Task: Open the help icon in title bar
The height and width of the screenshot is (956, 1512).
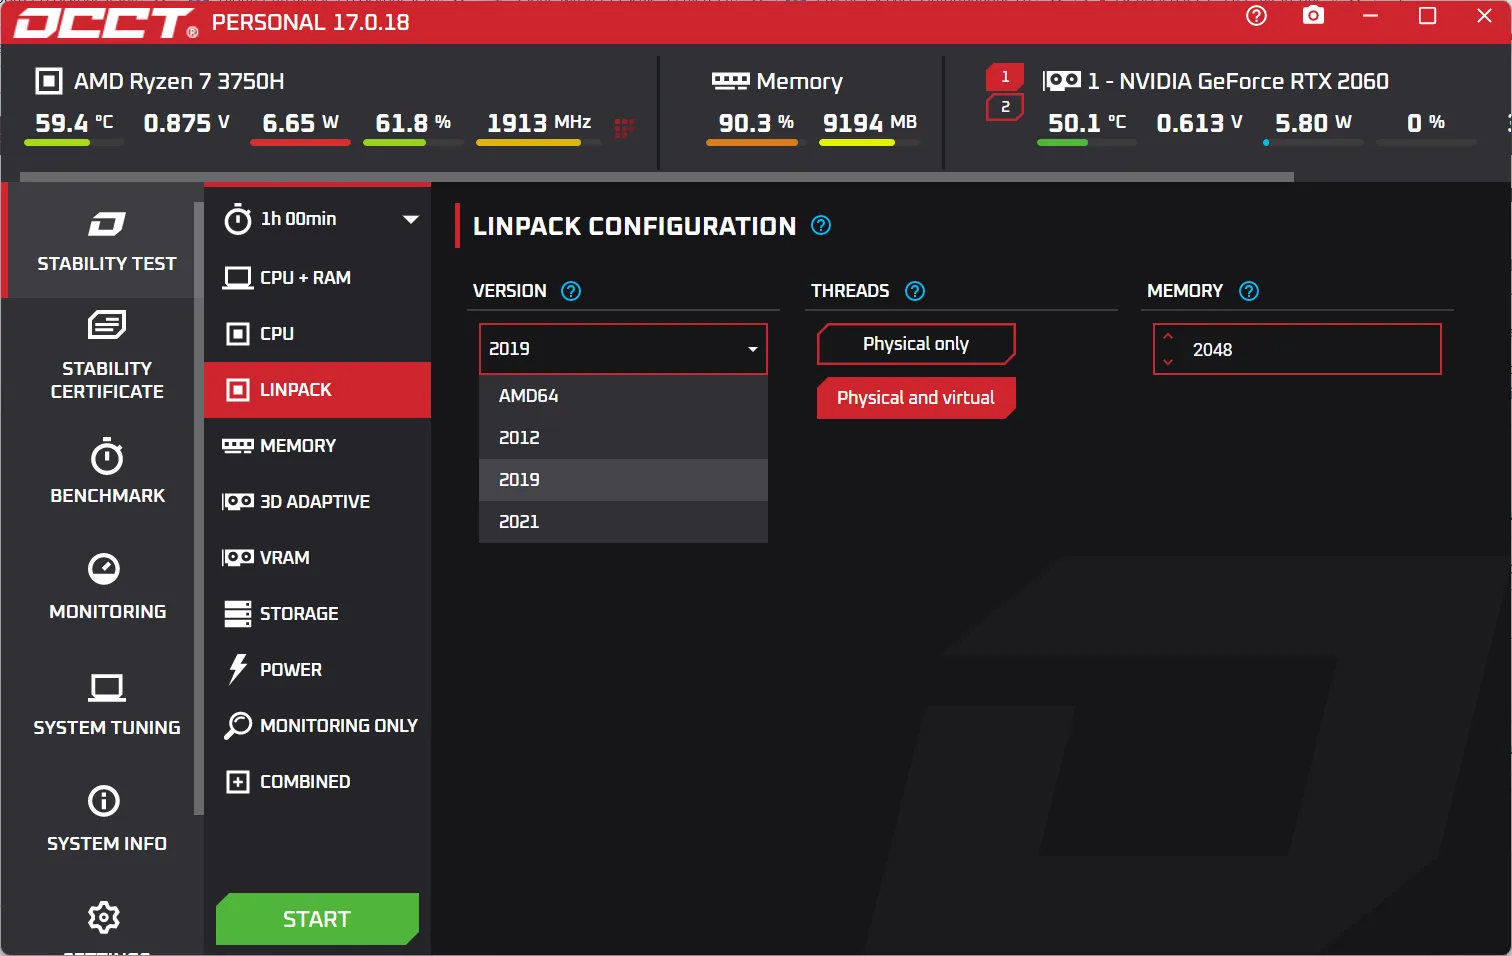Action: [x=1256, y=16]
